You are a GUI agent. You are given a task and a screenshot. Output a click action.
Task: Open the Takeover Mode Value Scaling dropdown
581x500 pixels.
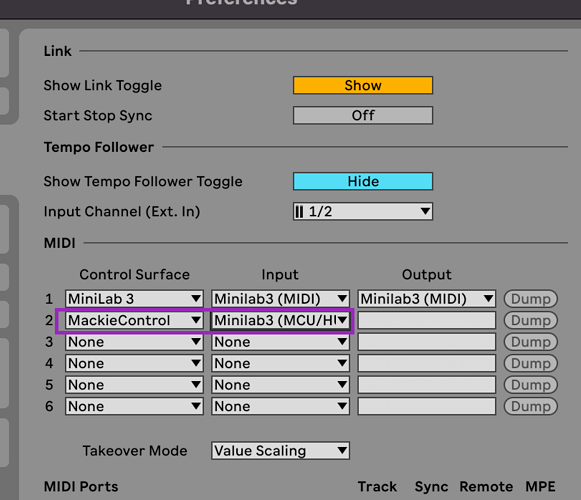(x=280, y=451)
